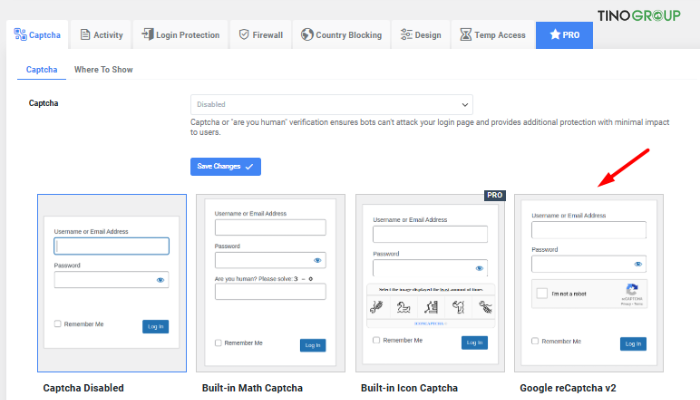
Task: Click the Captcha Disabled label
Action: [x=83, y=388]
